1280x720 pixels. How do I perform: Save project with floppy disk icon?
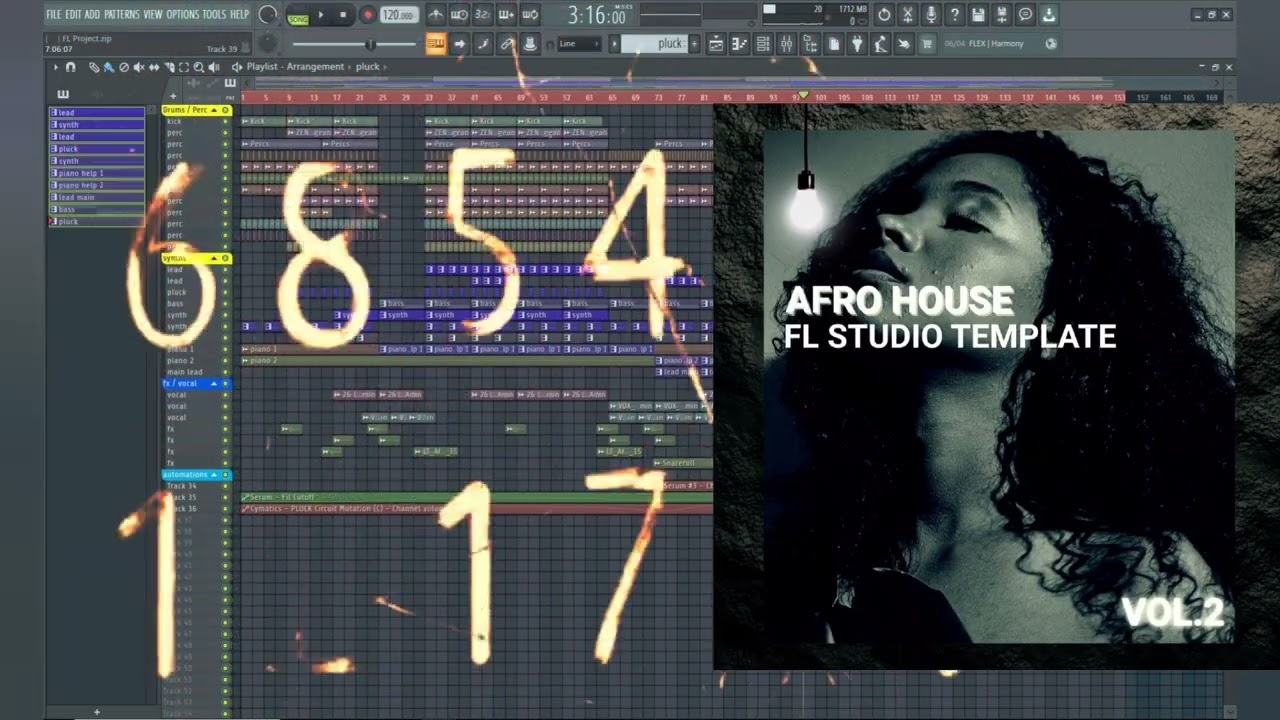tap(978, 15)
